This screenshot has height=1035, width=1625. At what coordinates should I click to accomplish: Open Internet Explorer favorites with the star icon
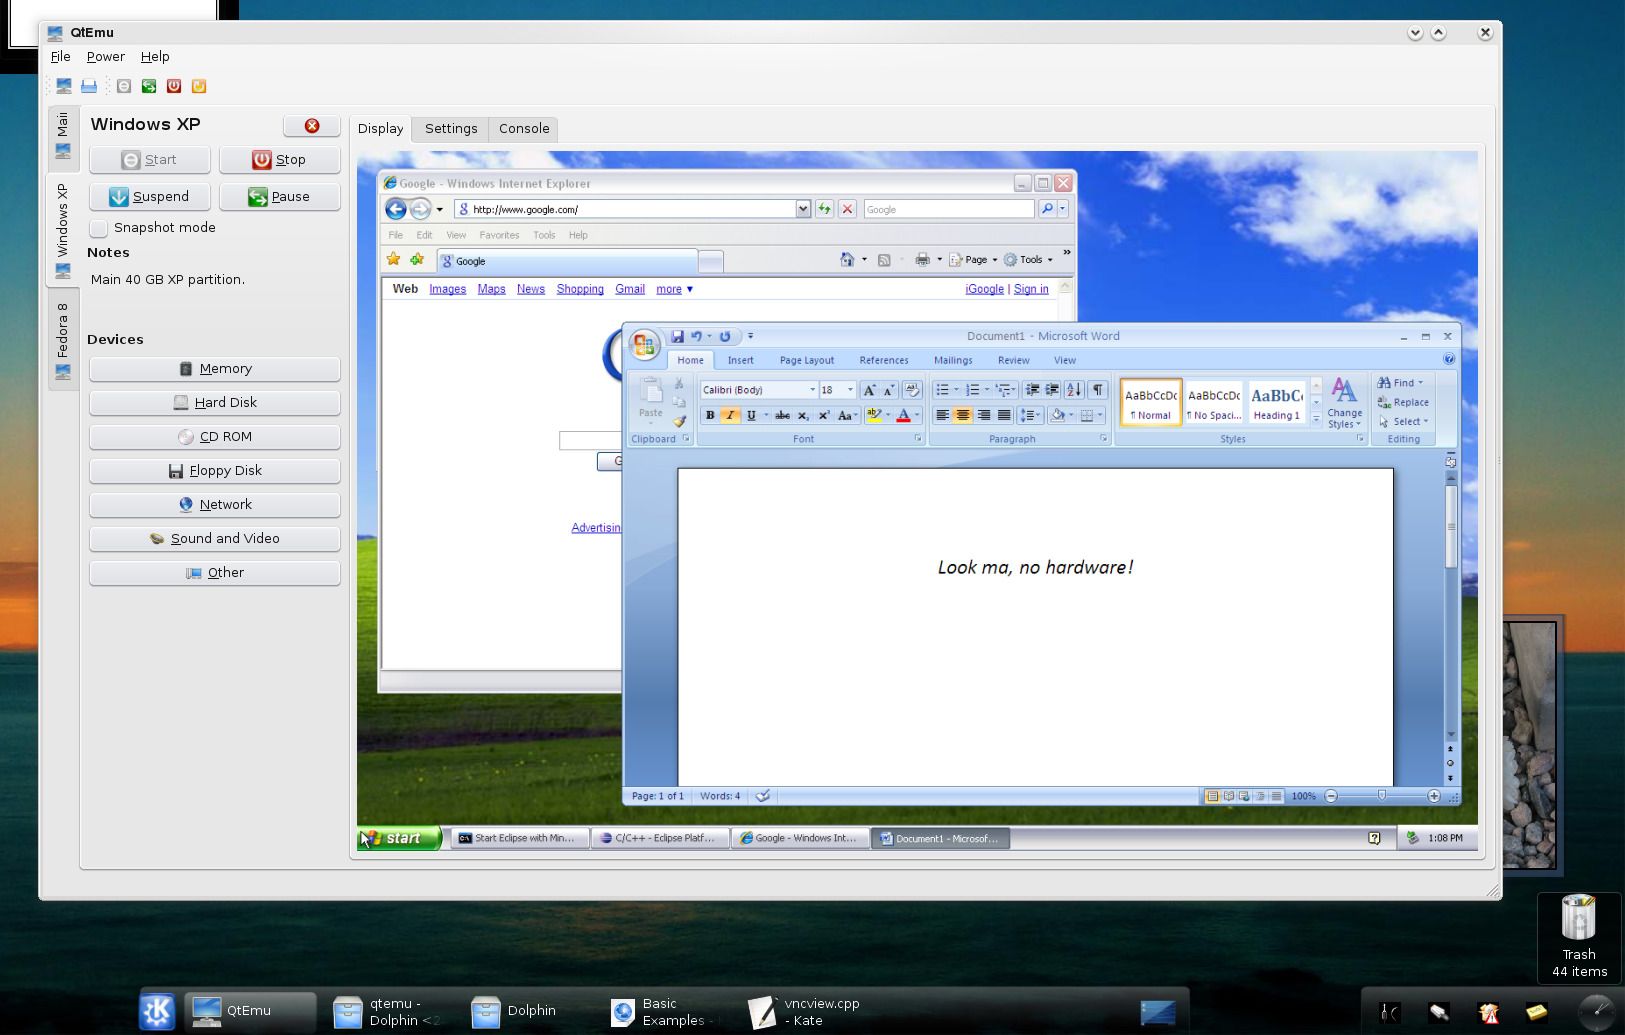click(x=393, y=258)
